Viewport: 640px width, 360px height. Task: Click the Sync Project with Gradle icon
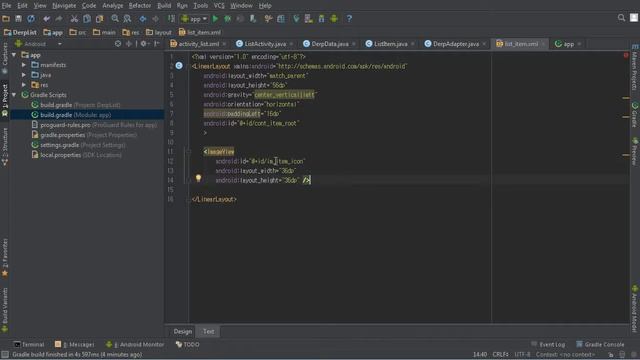pyautogui.click(x=296, y=19)
